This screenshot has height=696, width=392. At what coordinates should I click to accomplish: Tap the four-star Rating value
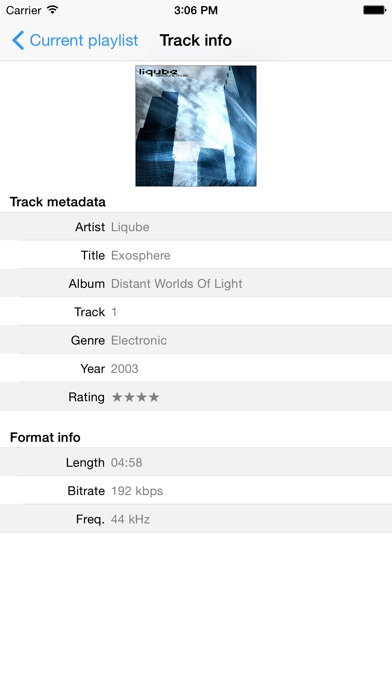point(135,397)
